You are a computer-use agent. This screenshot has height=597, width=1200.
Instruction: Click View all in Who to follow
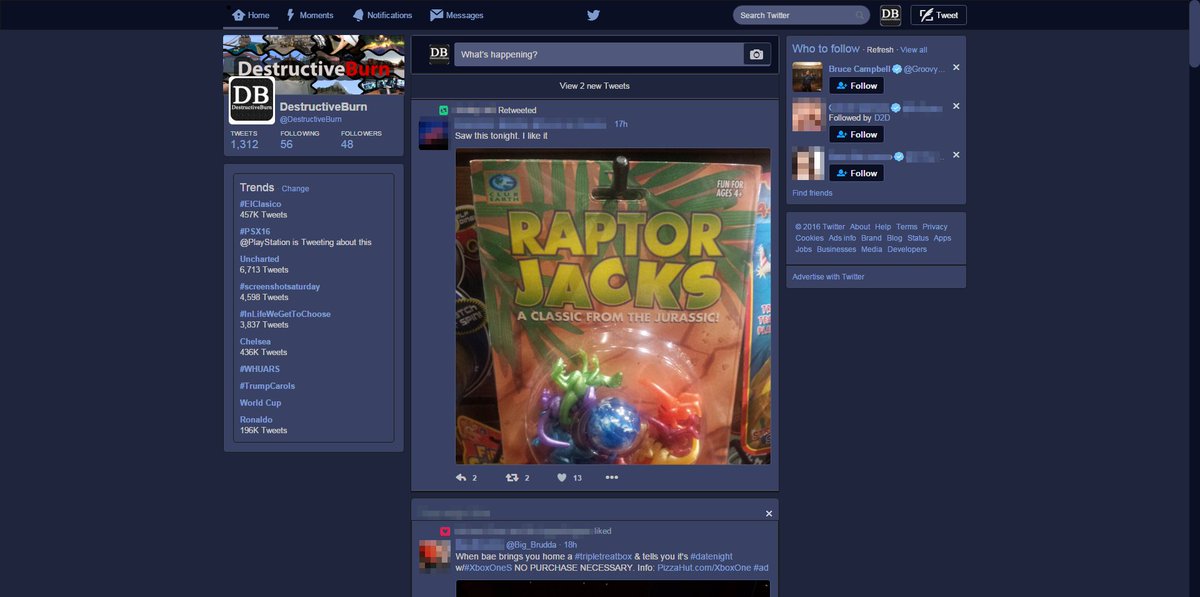tap(914, 50)
